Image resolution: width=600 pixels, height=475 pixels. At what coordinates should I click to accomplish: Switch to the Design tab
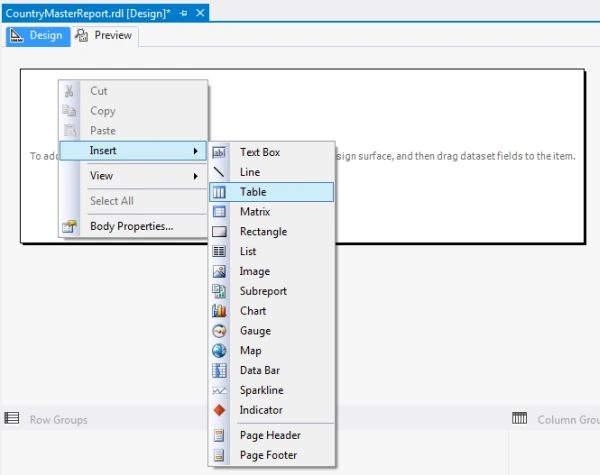(38, 36)
